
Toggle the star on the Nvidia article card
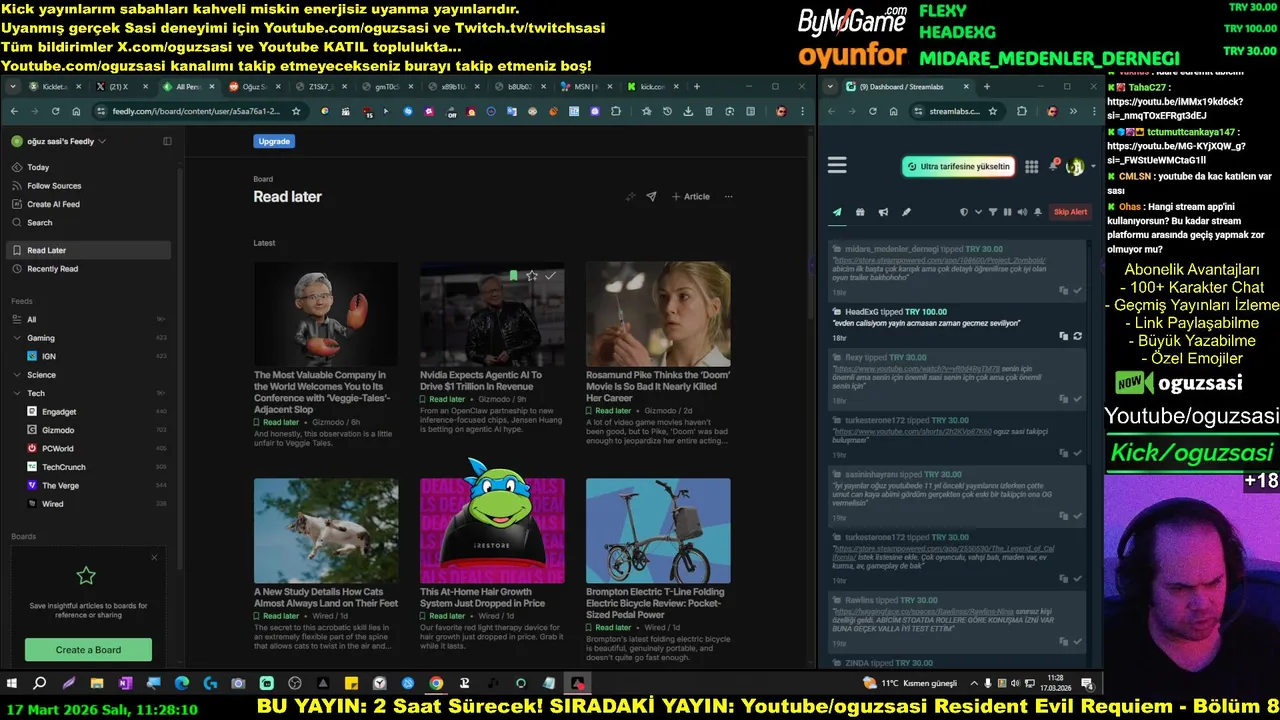click(x=532, y=276)
